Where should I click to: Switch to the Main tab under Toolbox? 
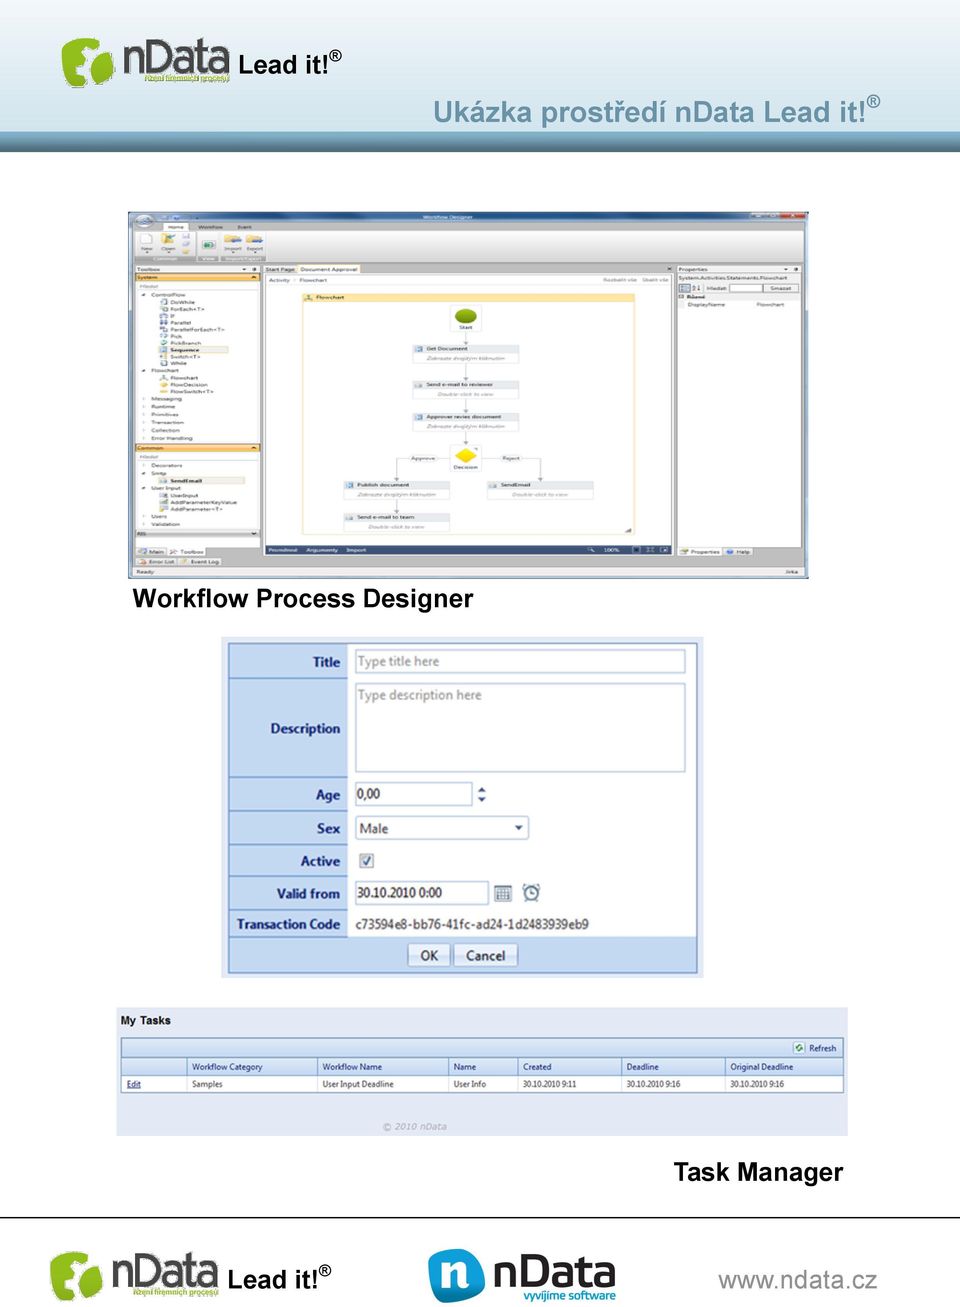(x=152, y=551)
